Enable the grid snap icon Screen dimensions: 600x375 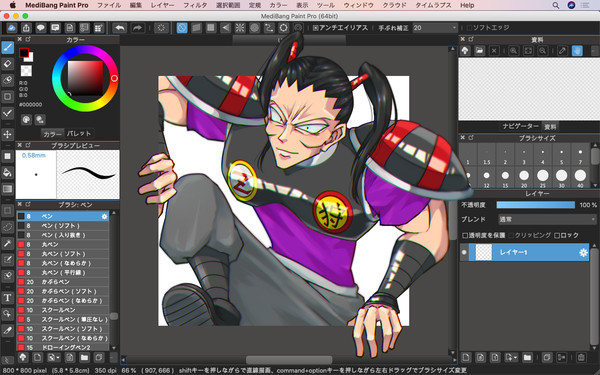click(x=211, y=28)
